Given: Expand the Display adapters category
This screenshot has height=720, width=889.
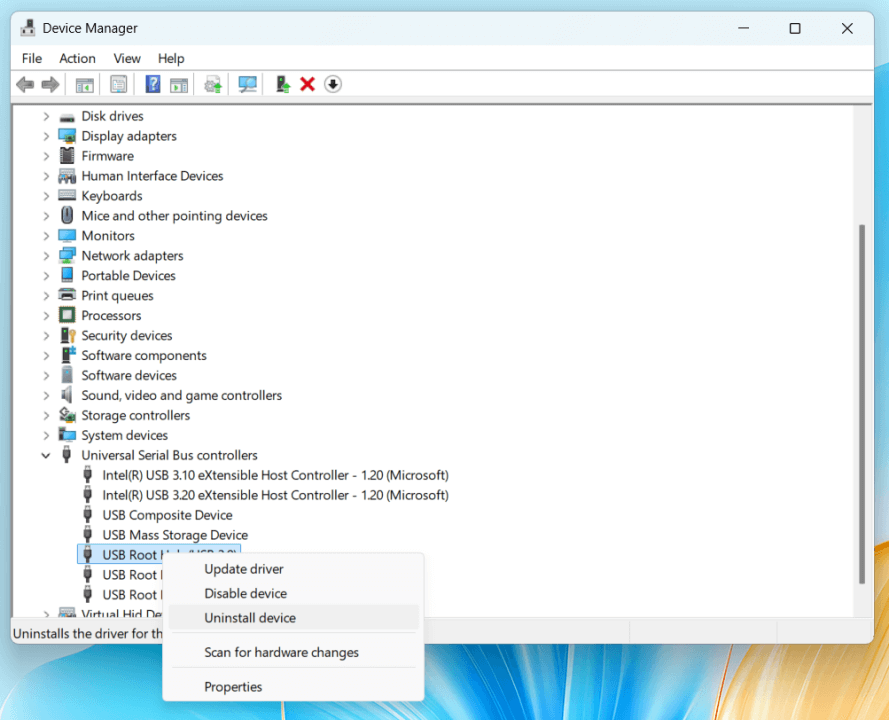Looking at the screenshot, I should click(x=46, y=135).
